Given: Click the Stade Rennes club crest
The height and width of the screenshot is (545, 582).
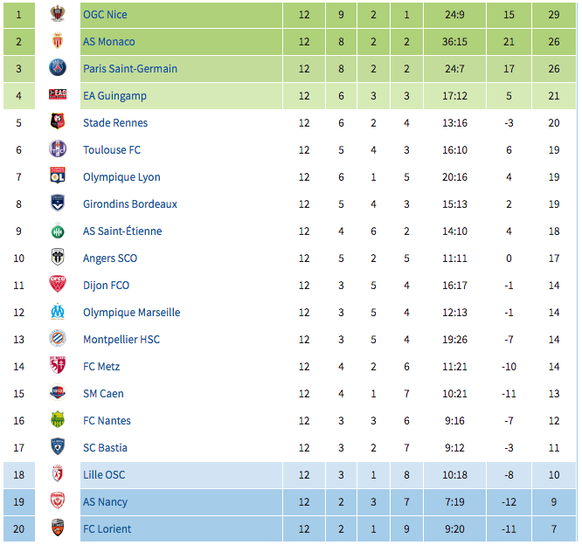Looking at the screenshot, I should click(58, 122).
